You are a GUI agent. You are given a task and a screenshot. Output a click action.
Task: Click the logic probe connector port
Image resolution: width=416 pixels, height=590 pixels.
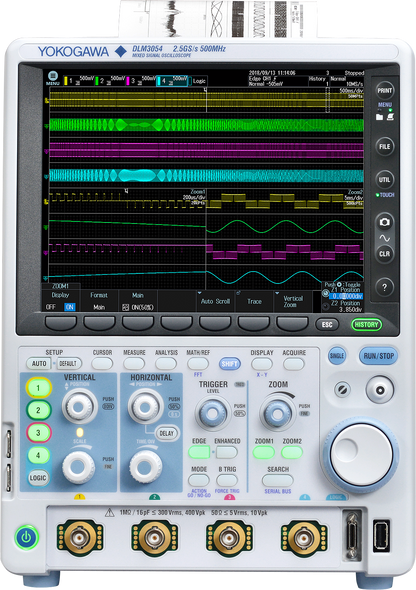352,535
